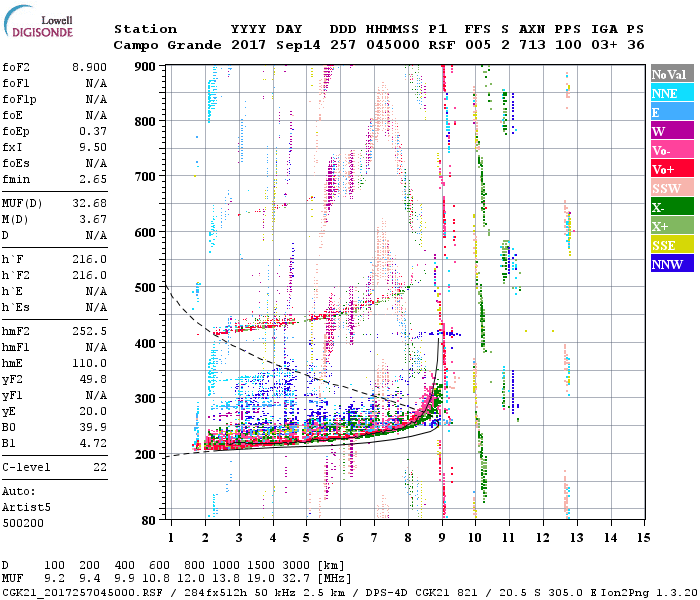The width and height of the screenshot is (700, 600).
Task: Click the 500200 text under Artist5
Action: (23, 523)
